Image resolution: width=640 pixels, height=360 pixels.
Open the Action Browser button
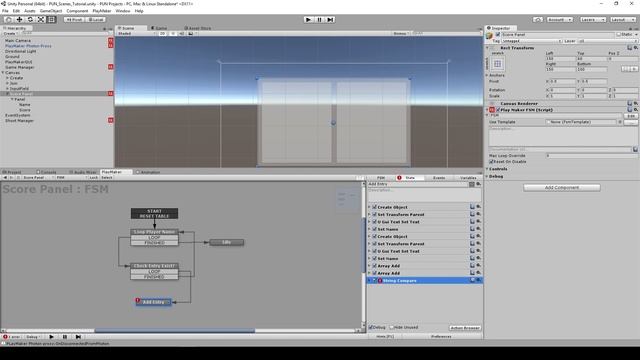click(x=465, y=328)
